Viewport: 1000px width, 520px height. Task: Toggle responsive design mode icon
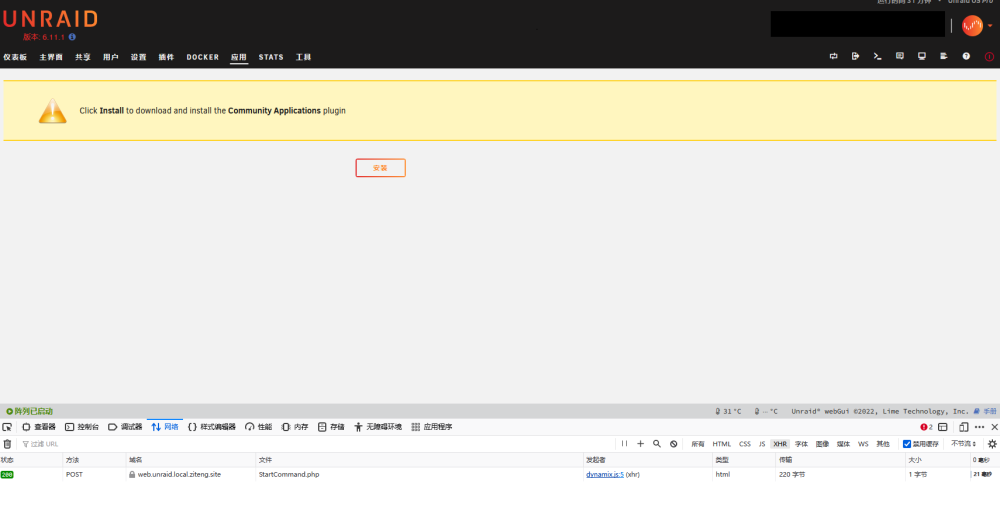click(964, 427)
